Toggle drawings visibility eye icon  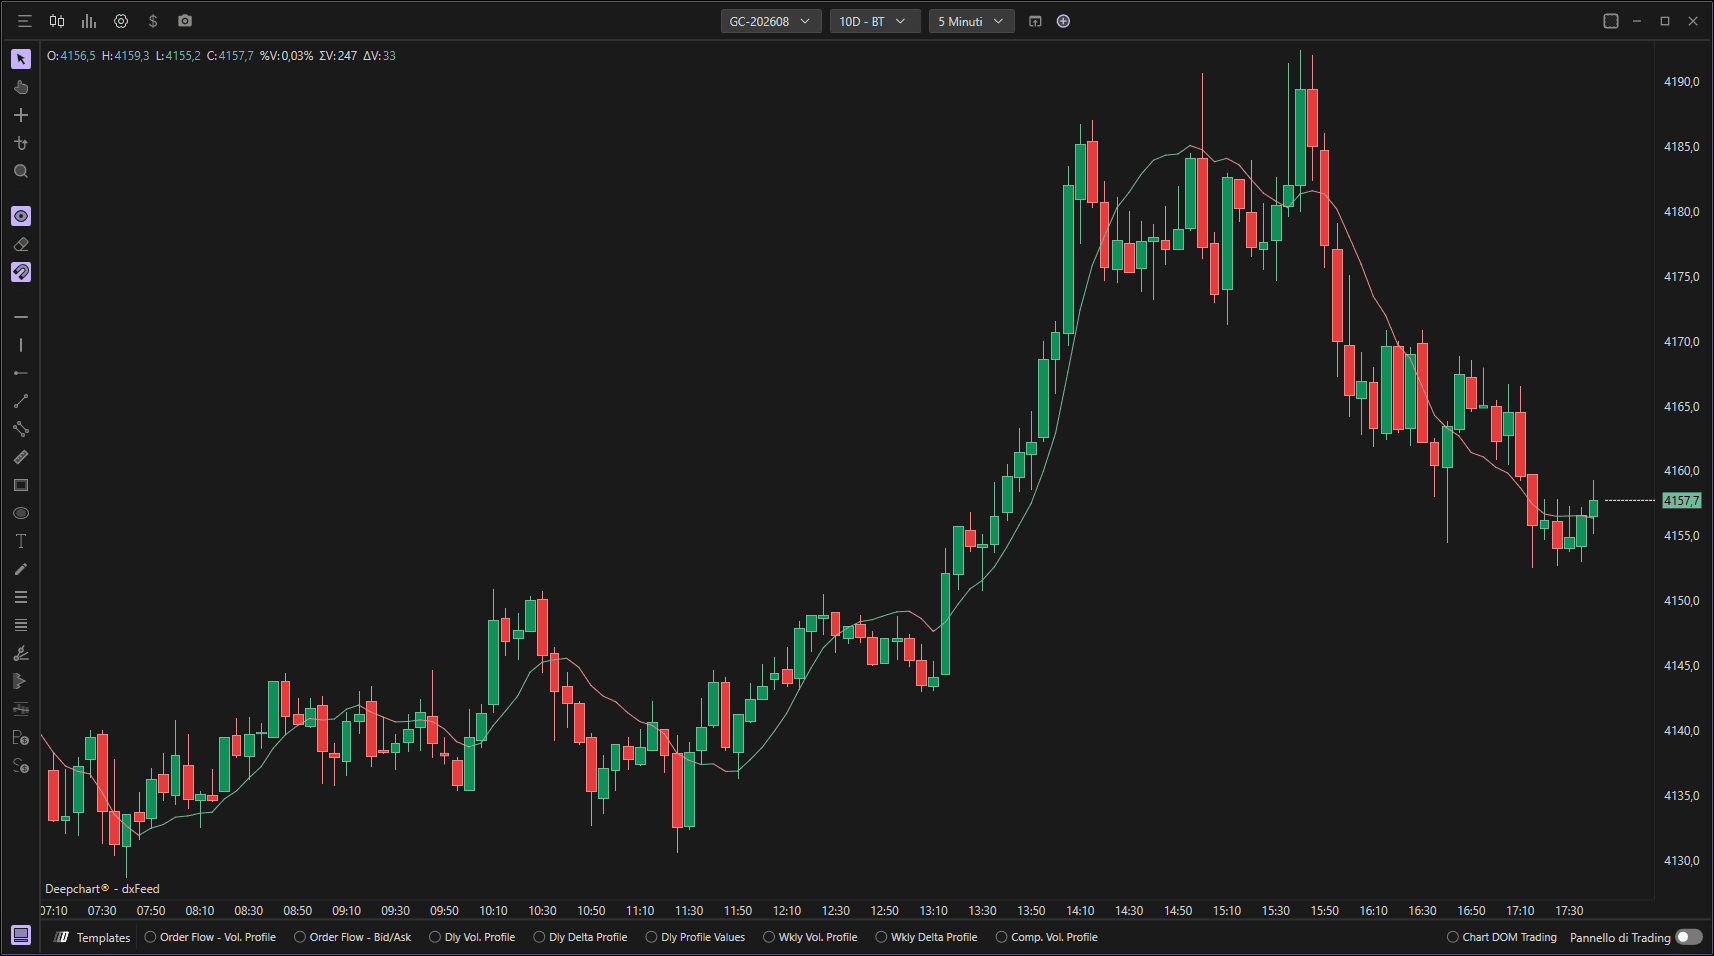21,216
